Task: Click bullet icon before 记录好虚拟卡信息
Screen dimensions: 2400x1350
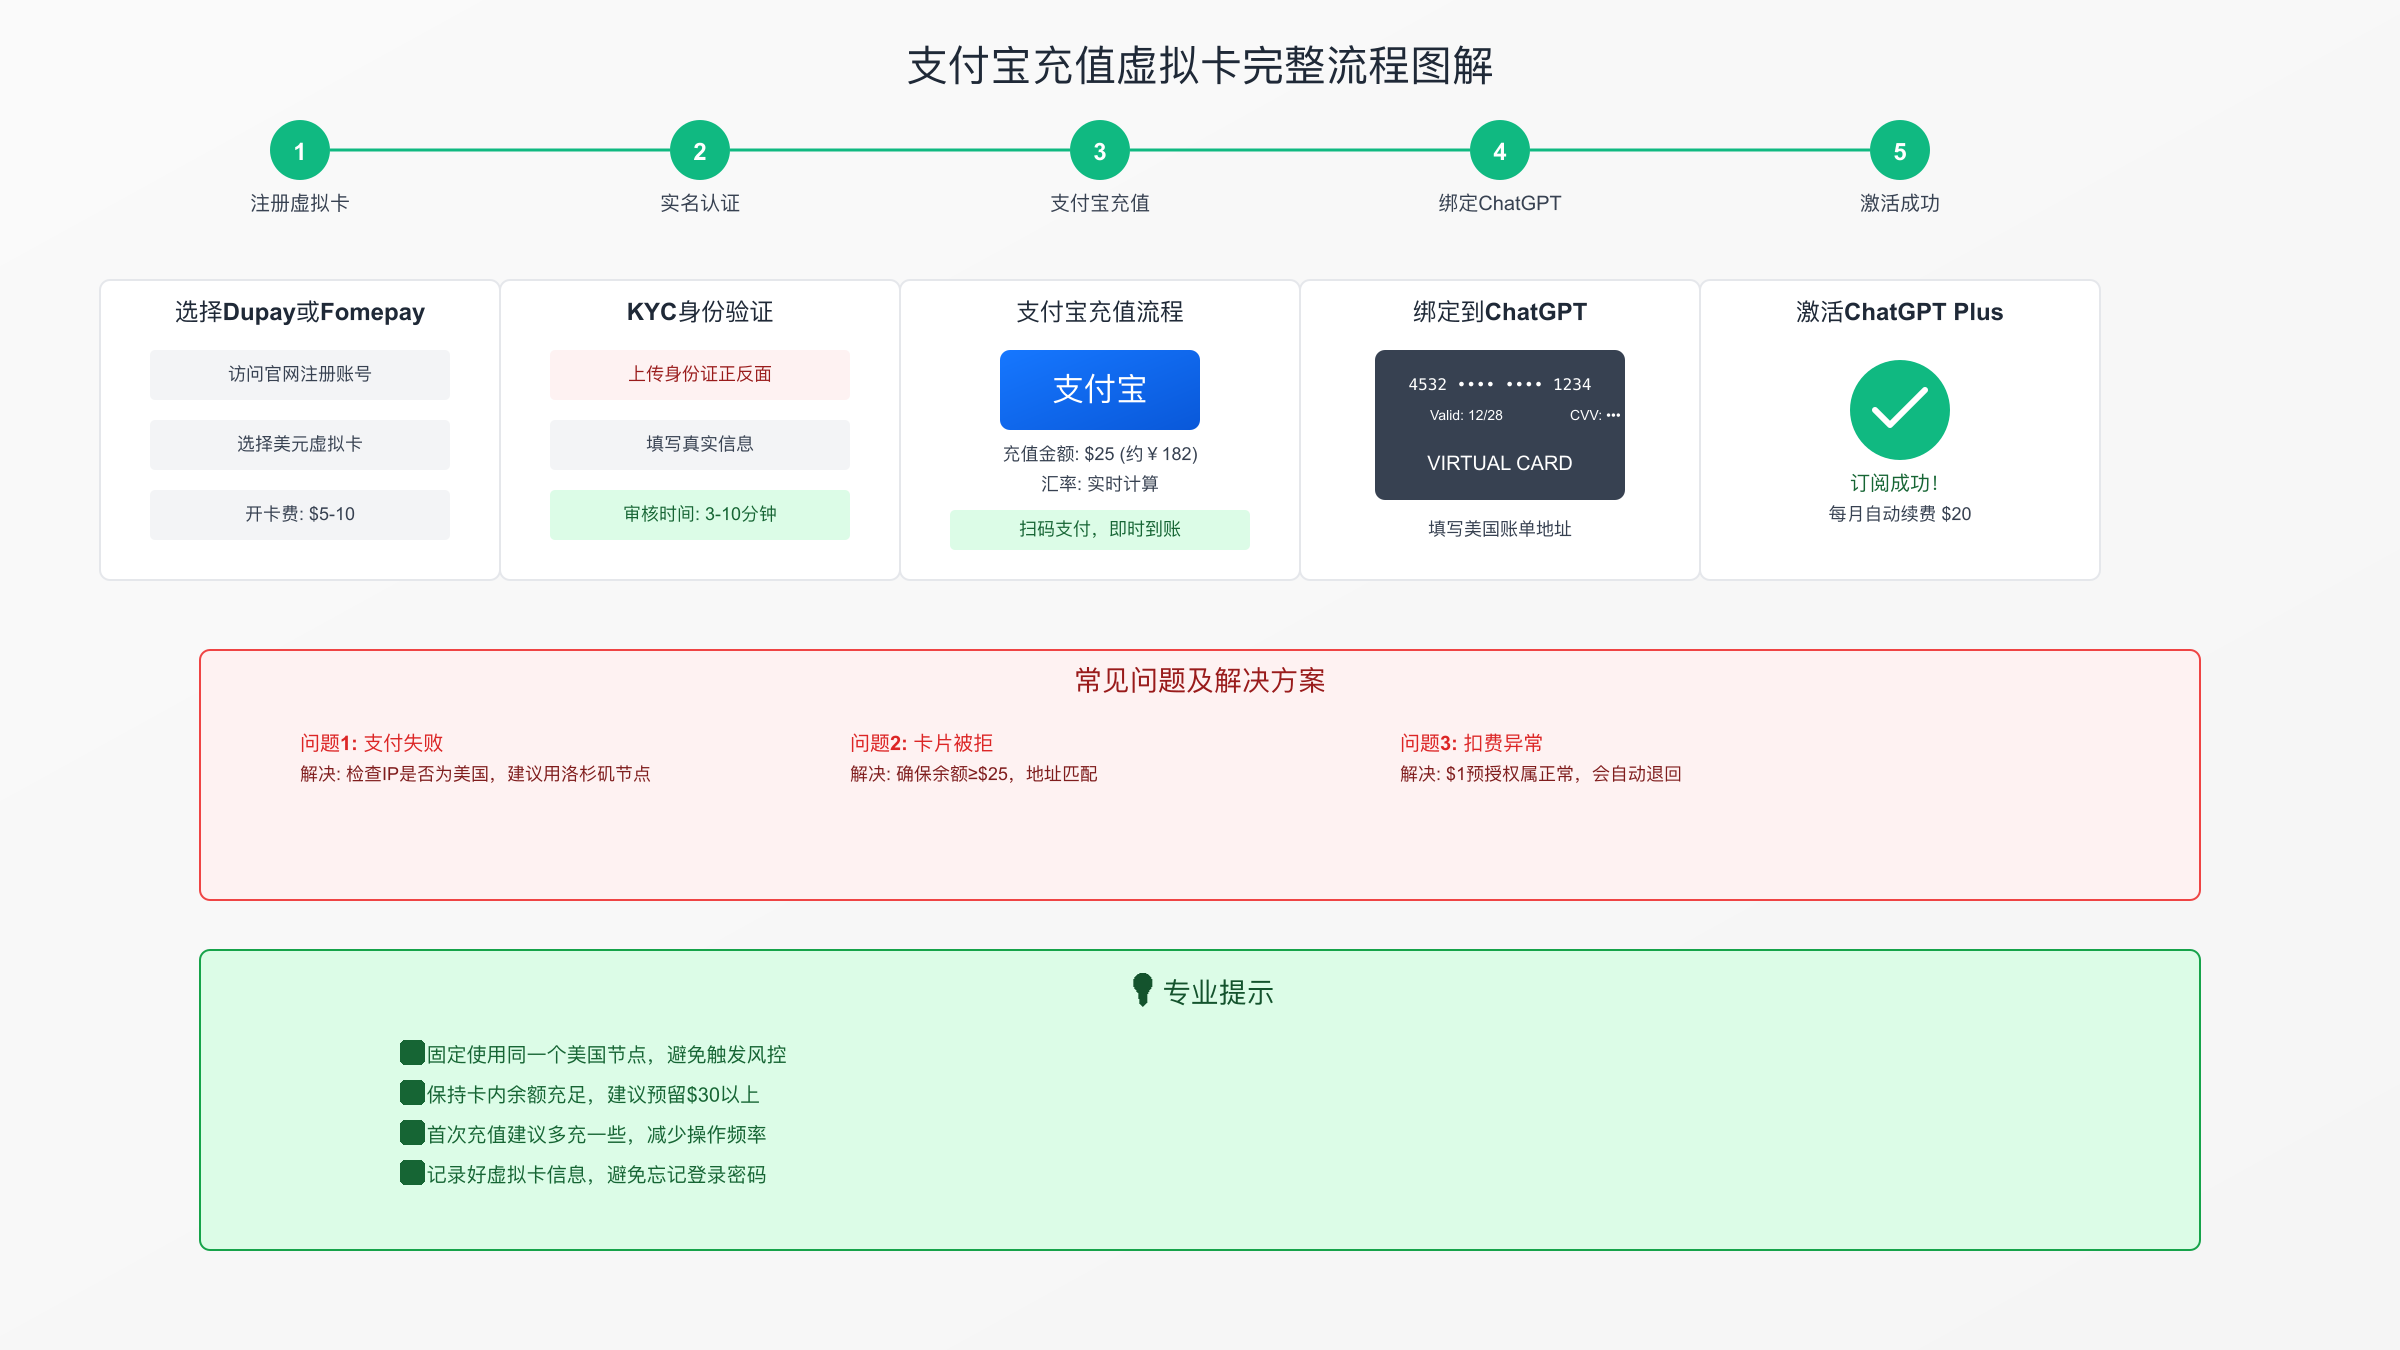Action: click(x=412, y=1173)
